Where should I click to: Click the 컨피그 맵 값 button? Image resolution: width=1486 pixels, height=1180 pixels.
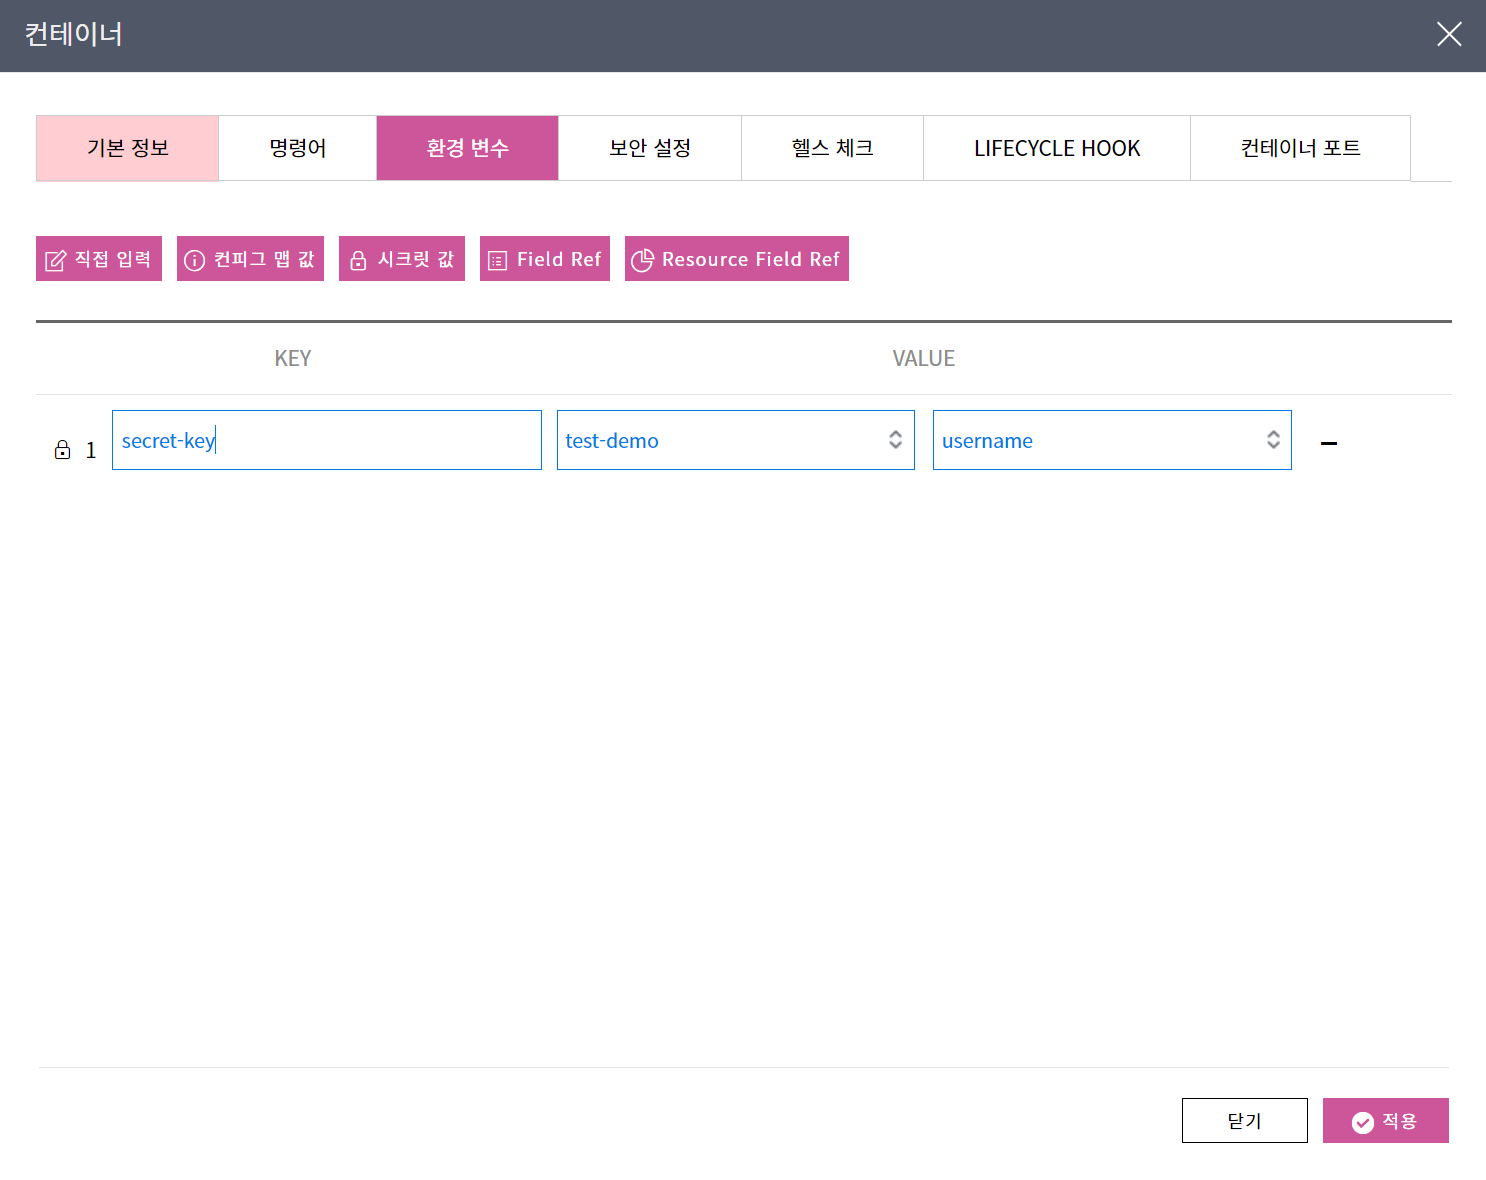pos(250,259)
